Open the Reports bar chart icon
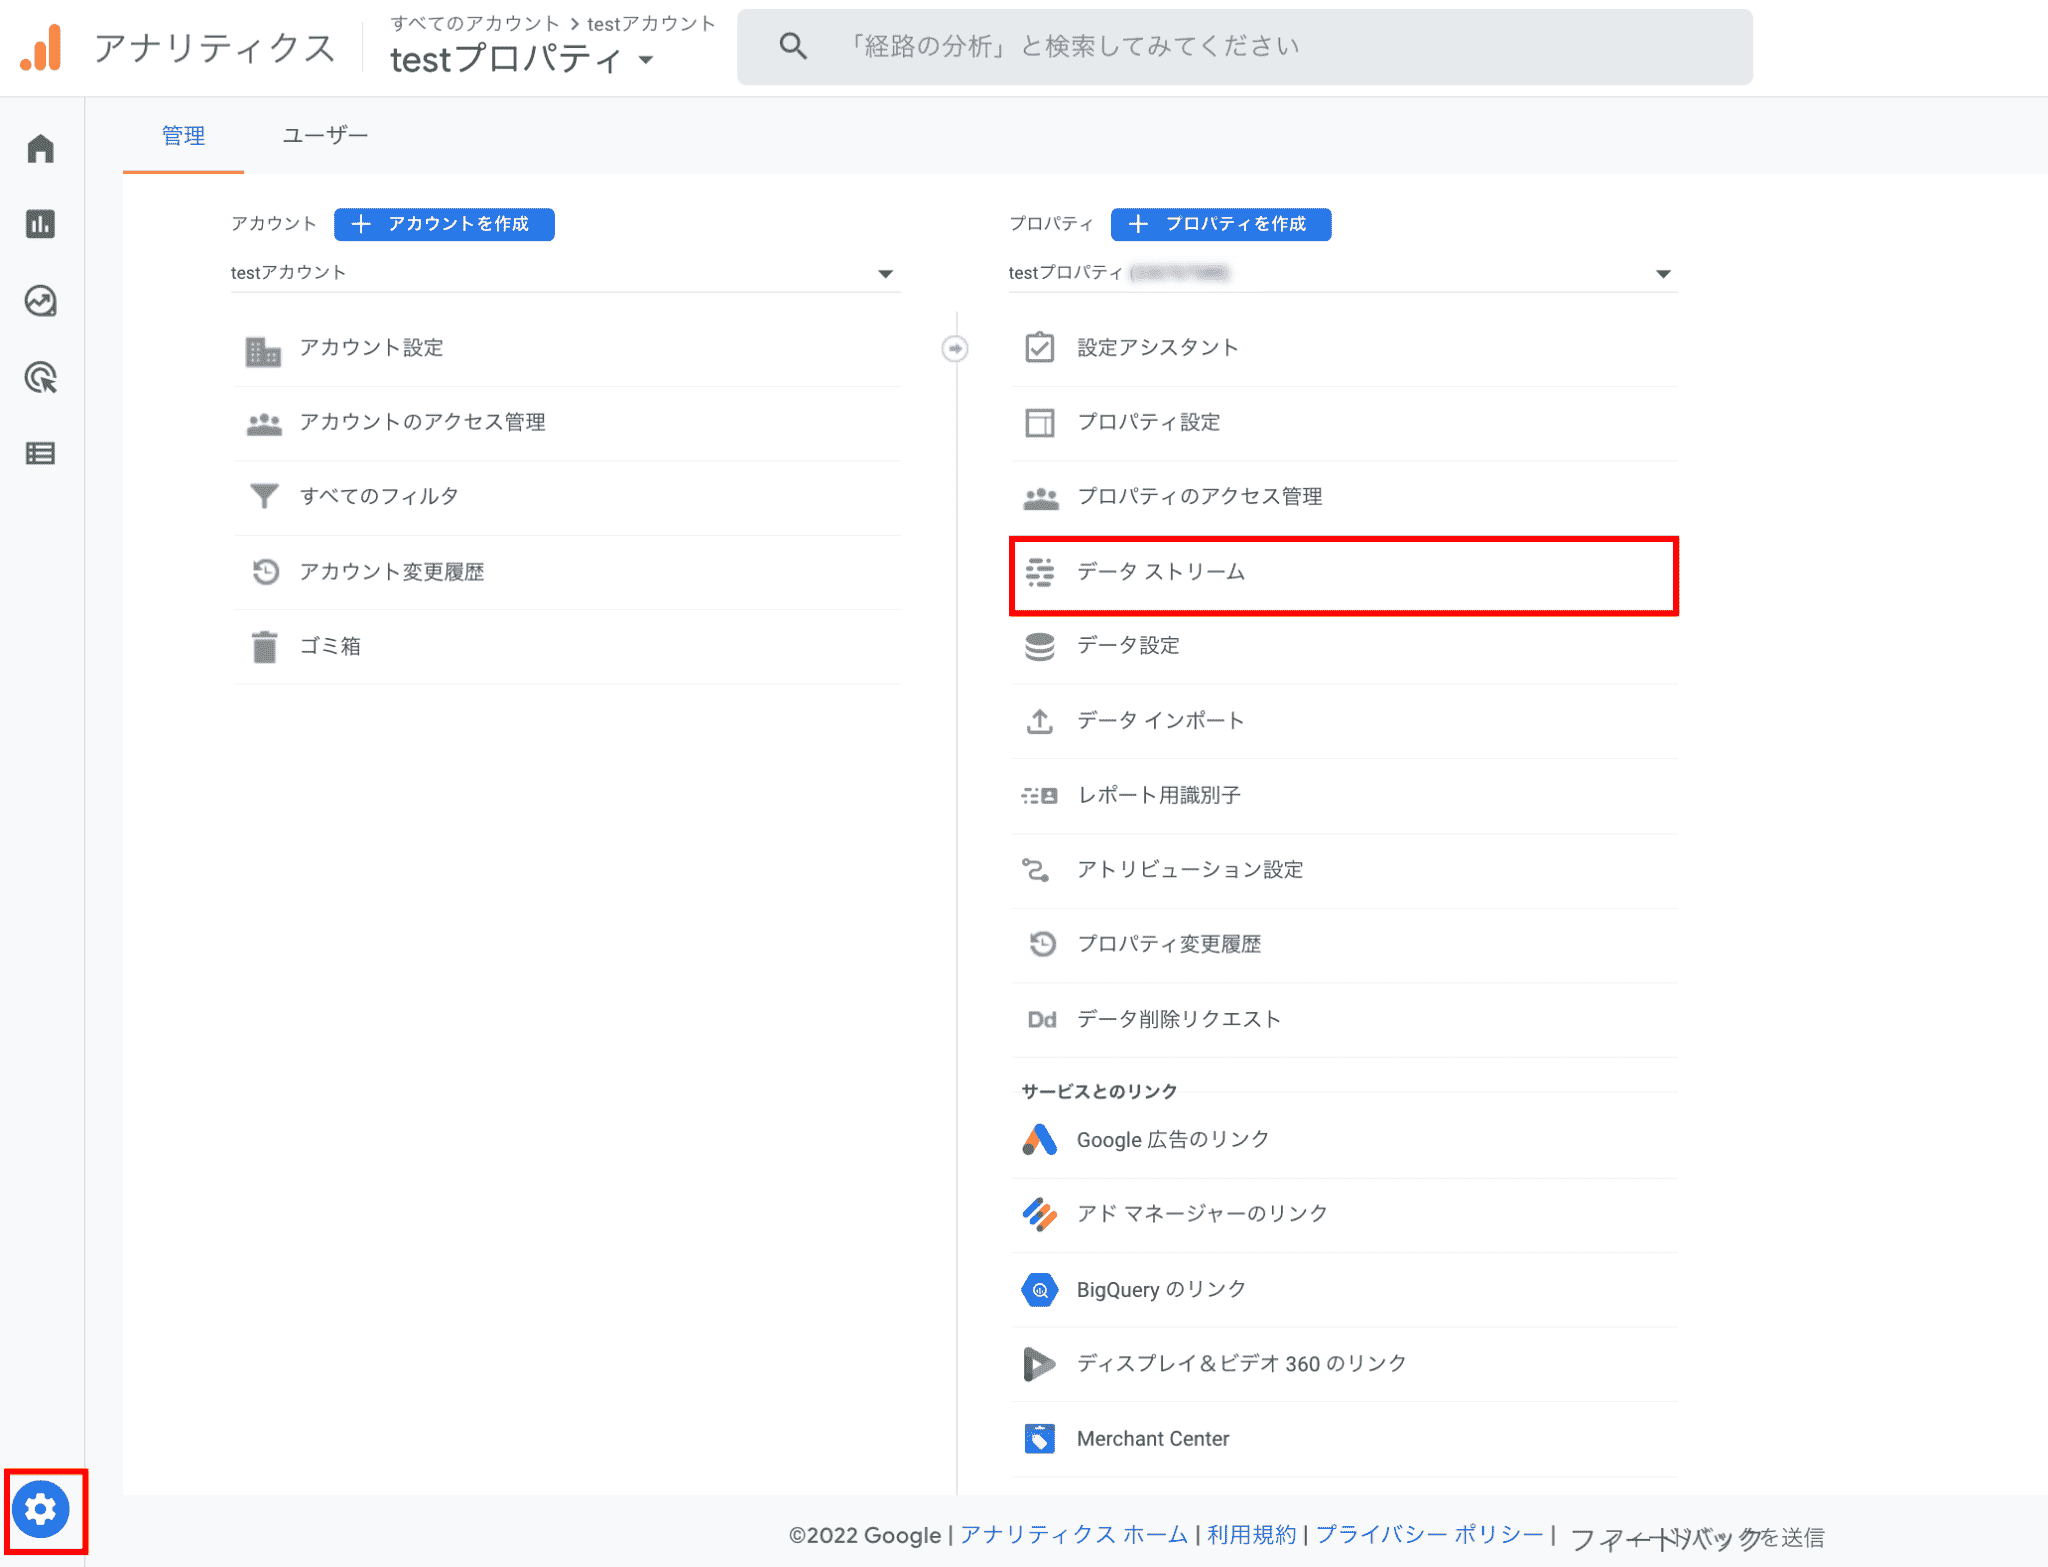 41,224
